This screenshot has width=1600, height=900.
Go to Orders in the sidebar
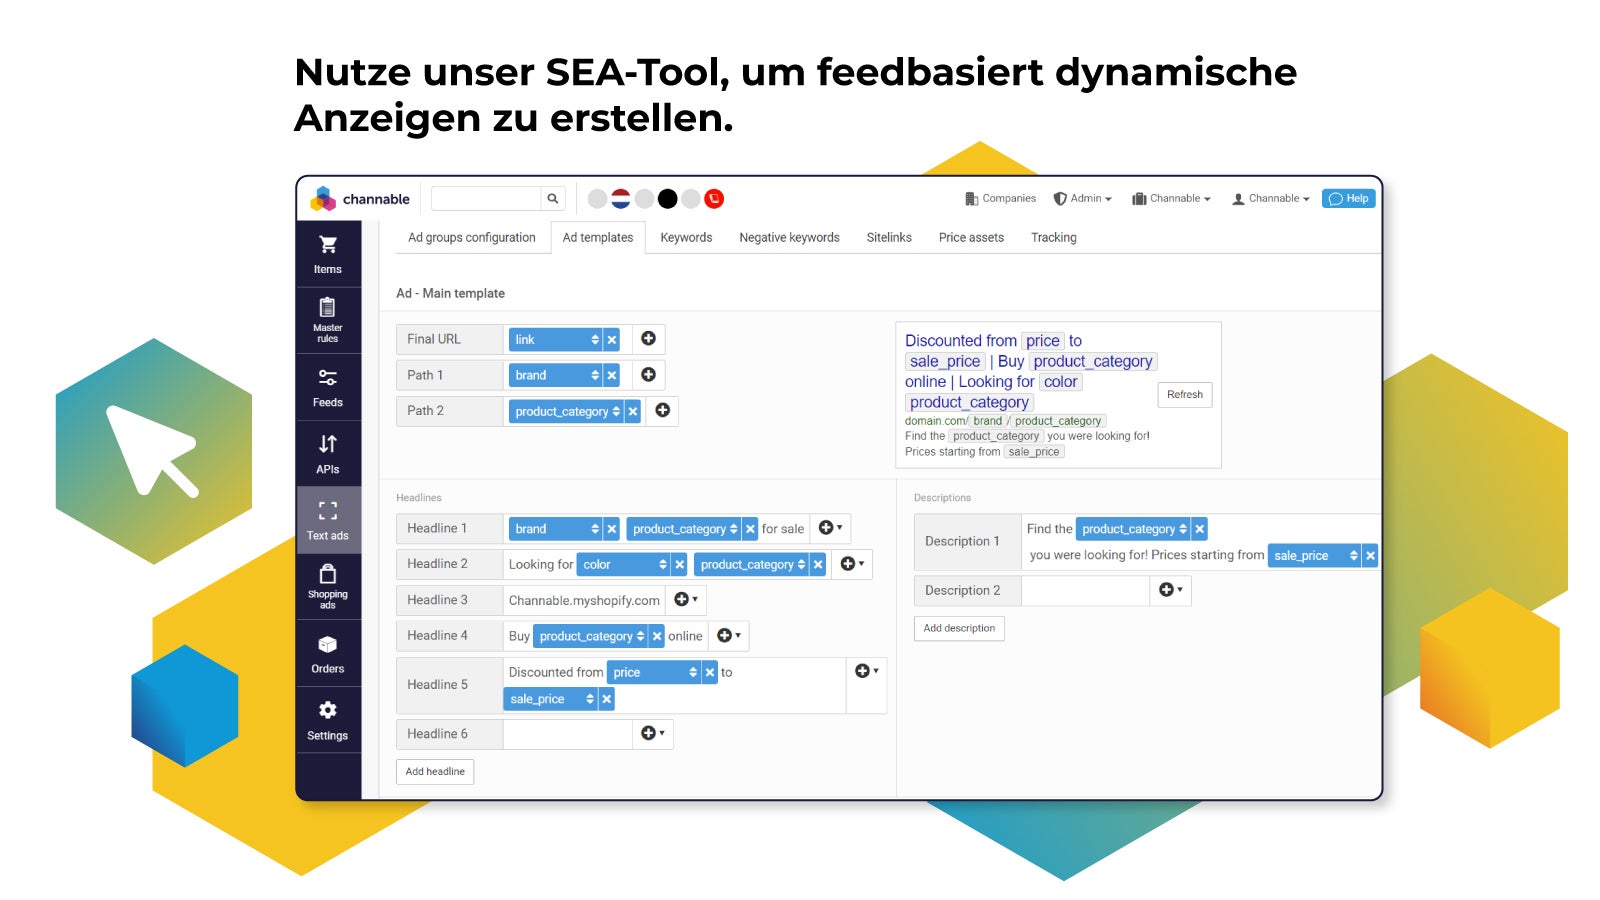pyautogui.click(x=328, y=653)
